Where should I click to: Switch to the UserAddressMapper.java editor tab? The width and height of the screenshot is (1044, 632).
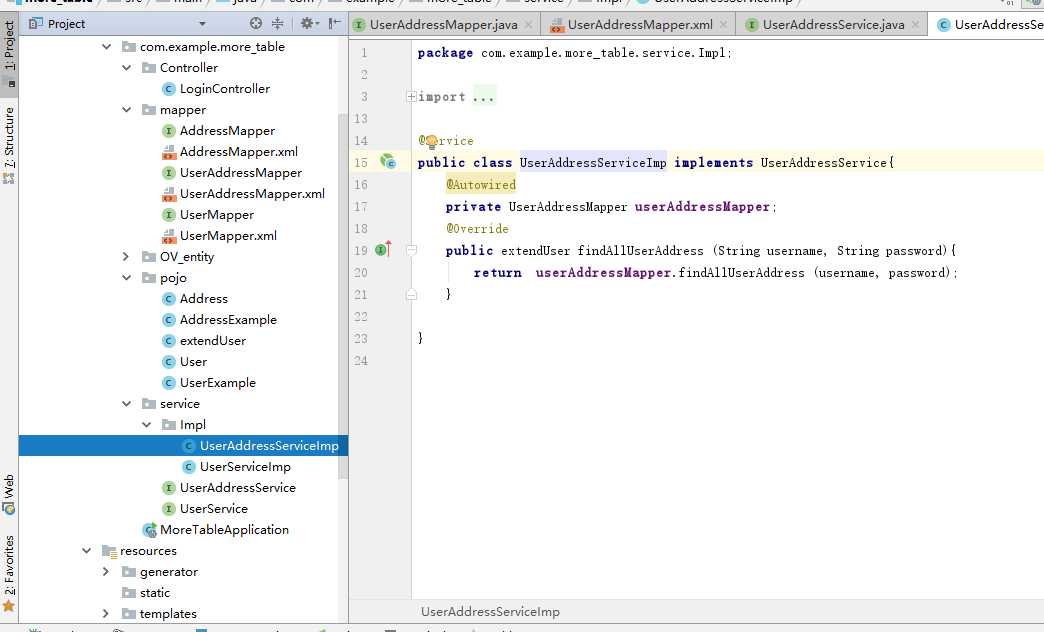[x=443, y=25]
